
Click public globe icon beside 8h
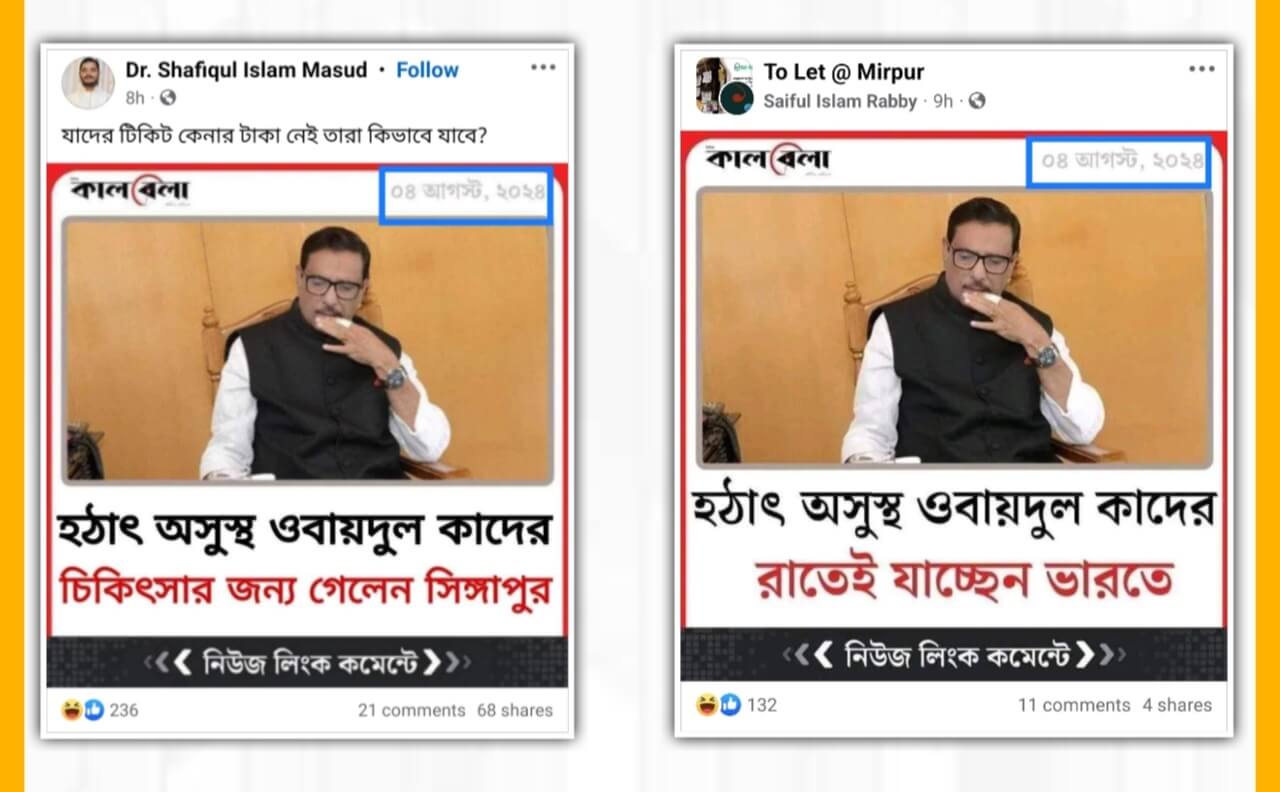(168, 98)
